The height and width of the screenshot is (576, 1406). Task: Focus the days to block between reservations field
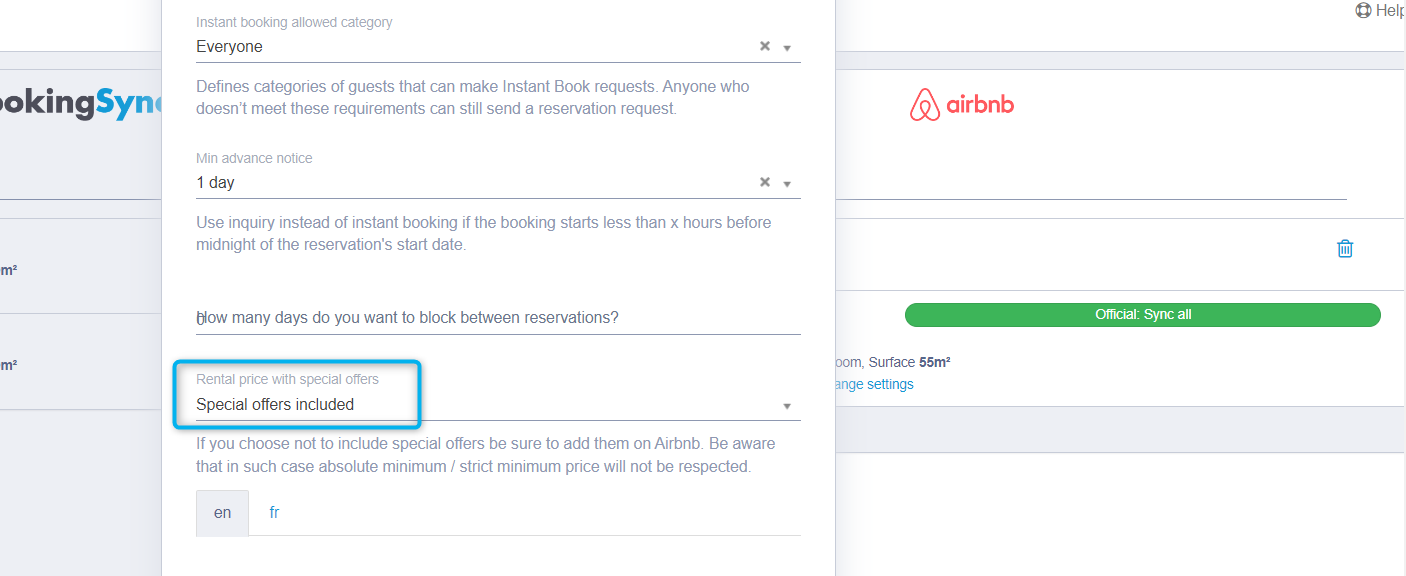point(498,318)
